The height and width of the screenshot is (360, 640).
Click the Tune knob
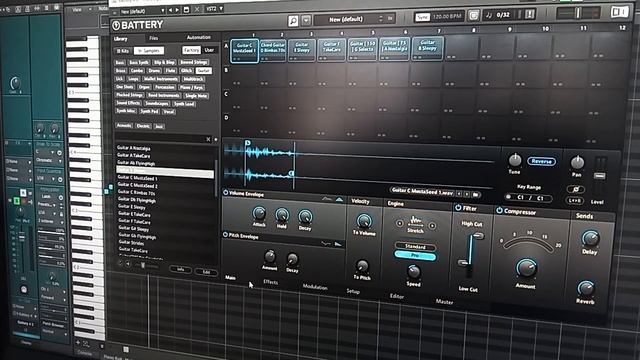tap(515, 159)
